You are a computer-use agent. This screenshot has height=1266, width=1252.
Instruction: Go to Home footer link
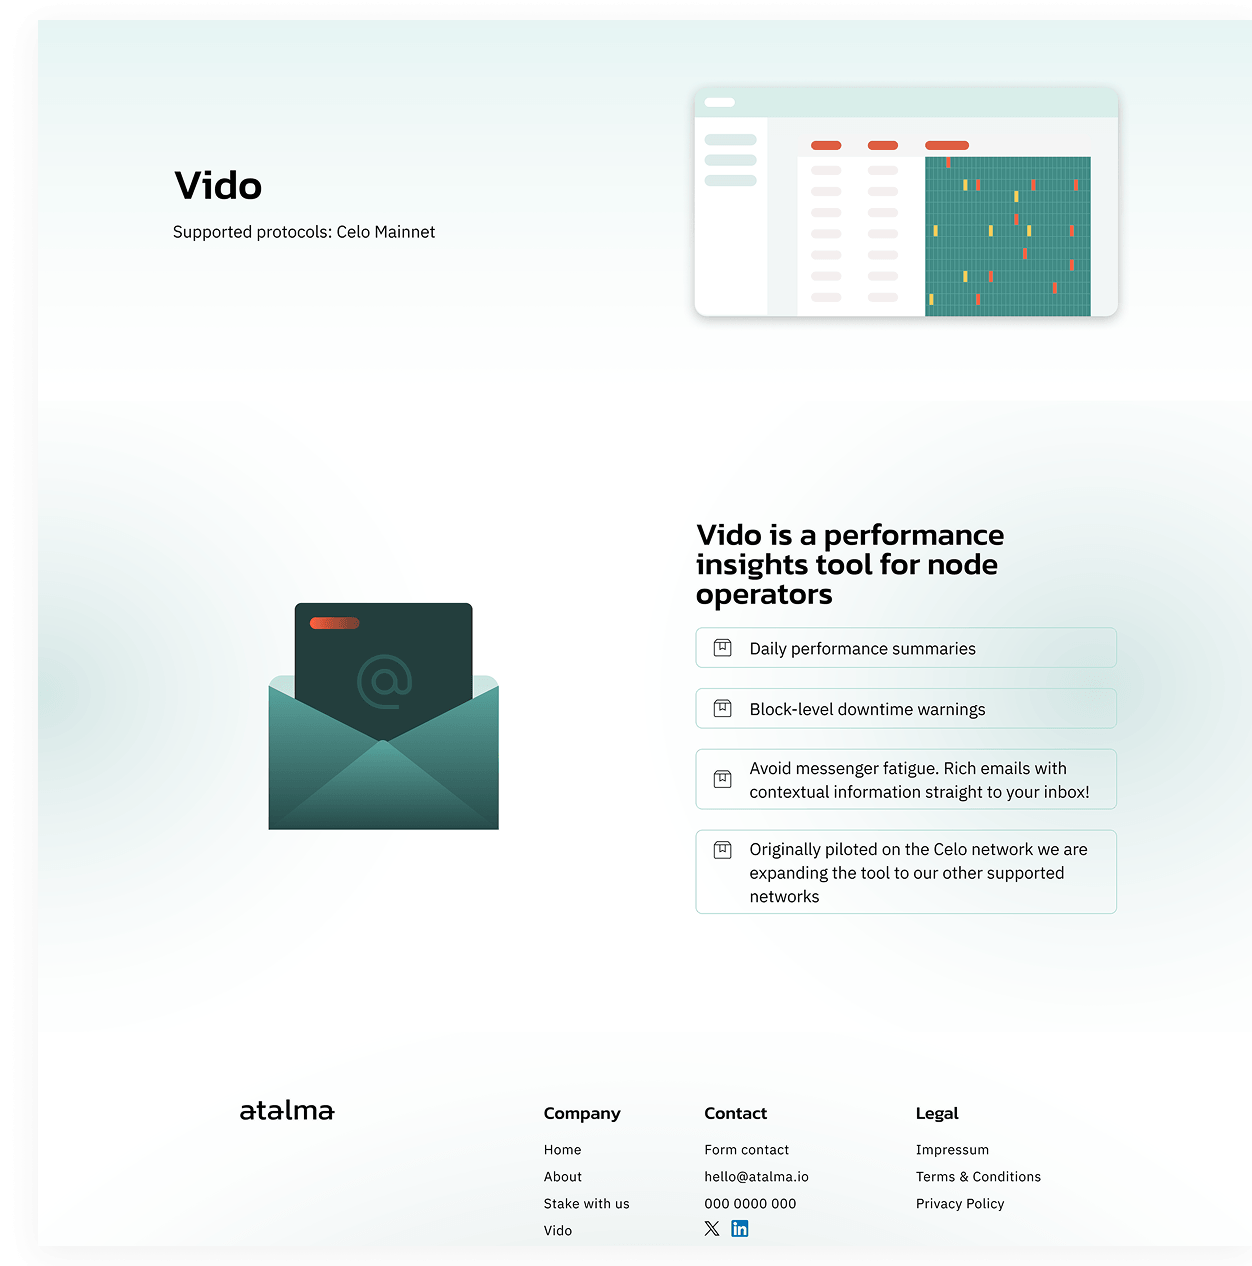point(563,1150)
